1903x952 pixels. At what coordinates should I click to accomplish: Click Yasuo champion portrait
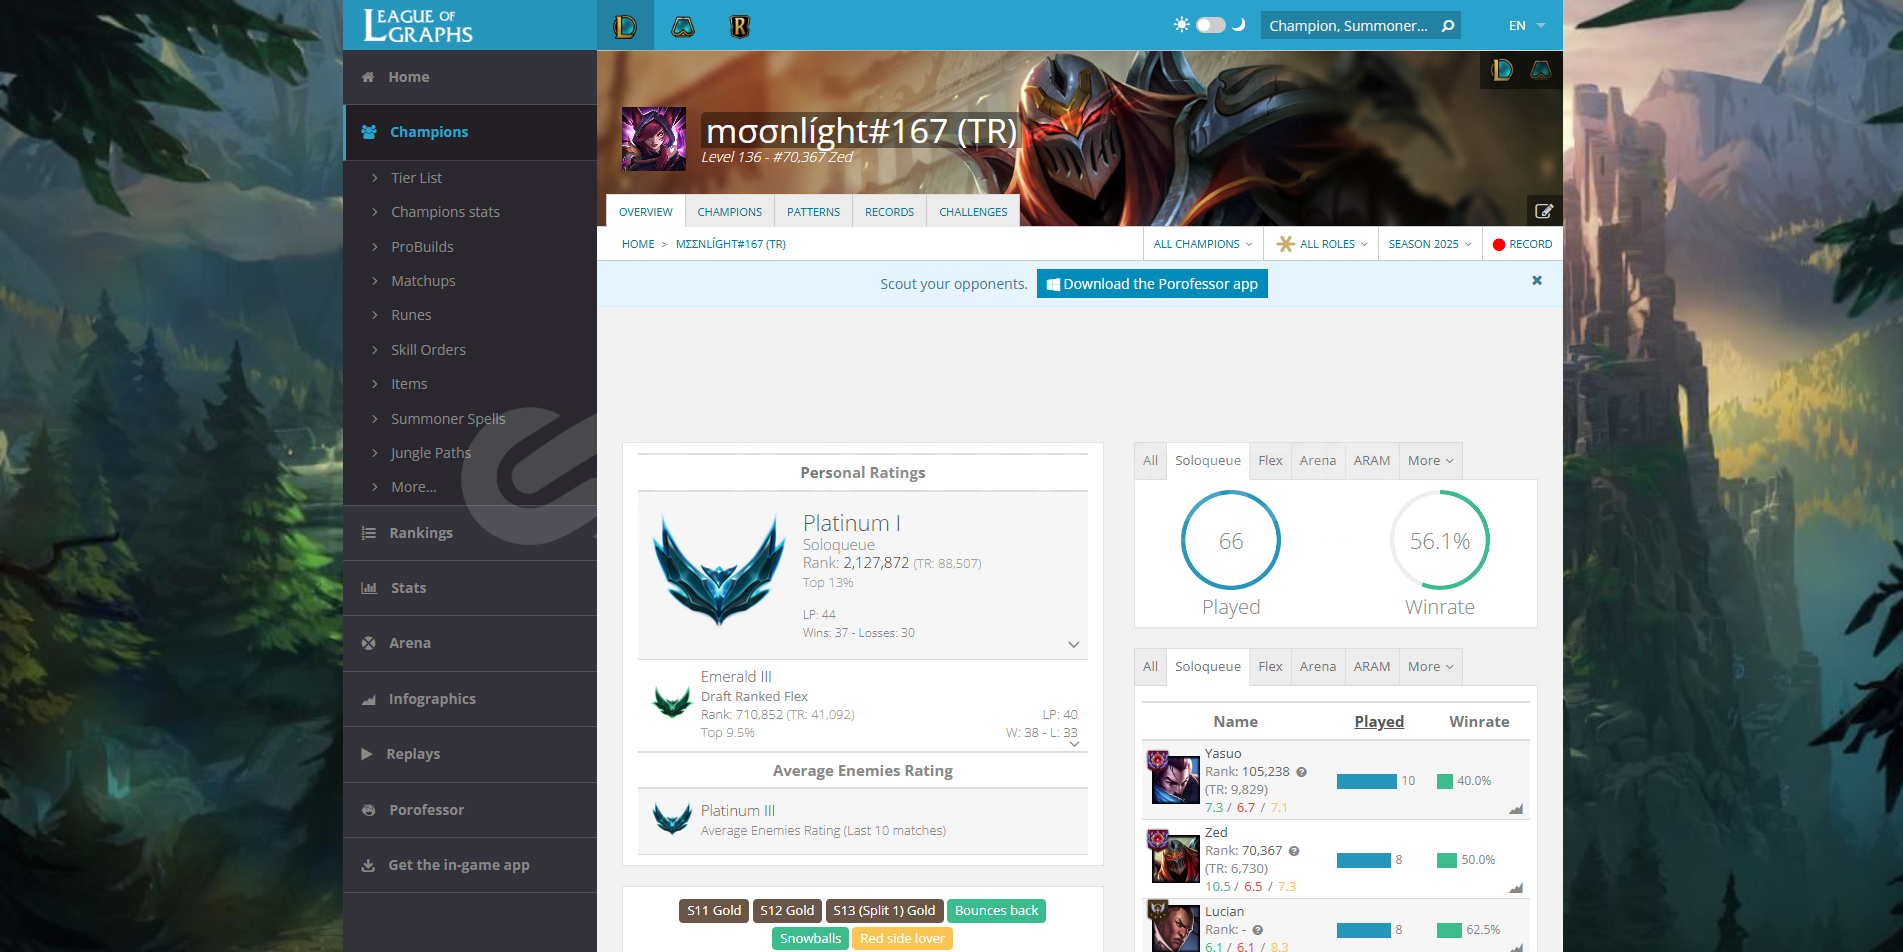click(x=1175, y=779)
